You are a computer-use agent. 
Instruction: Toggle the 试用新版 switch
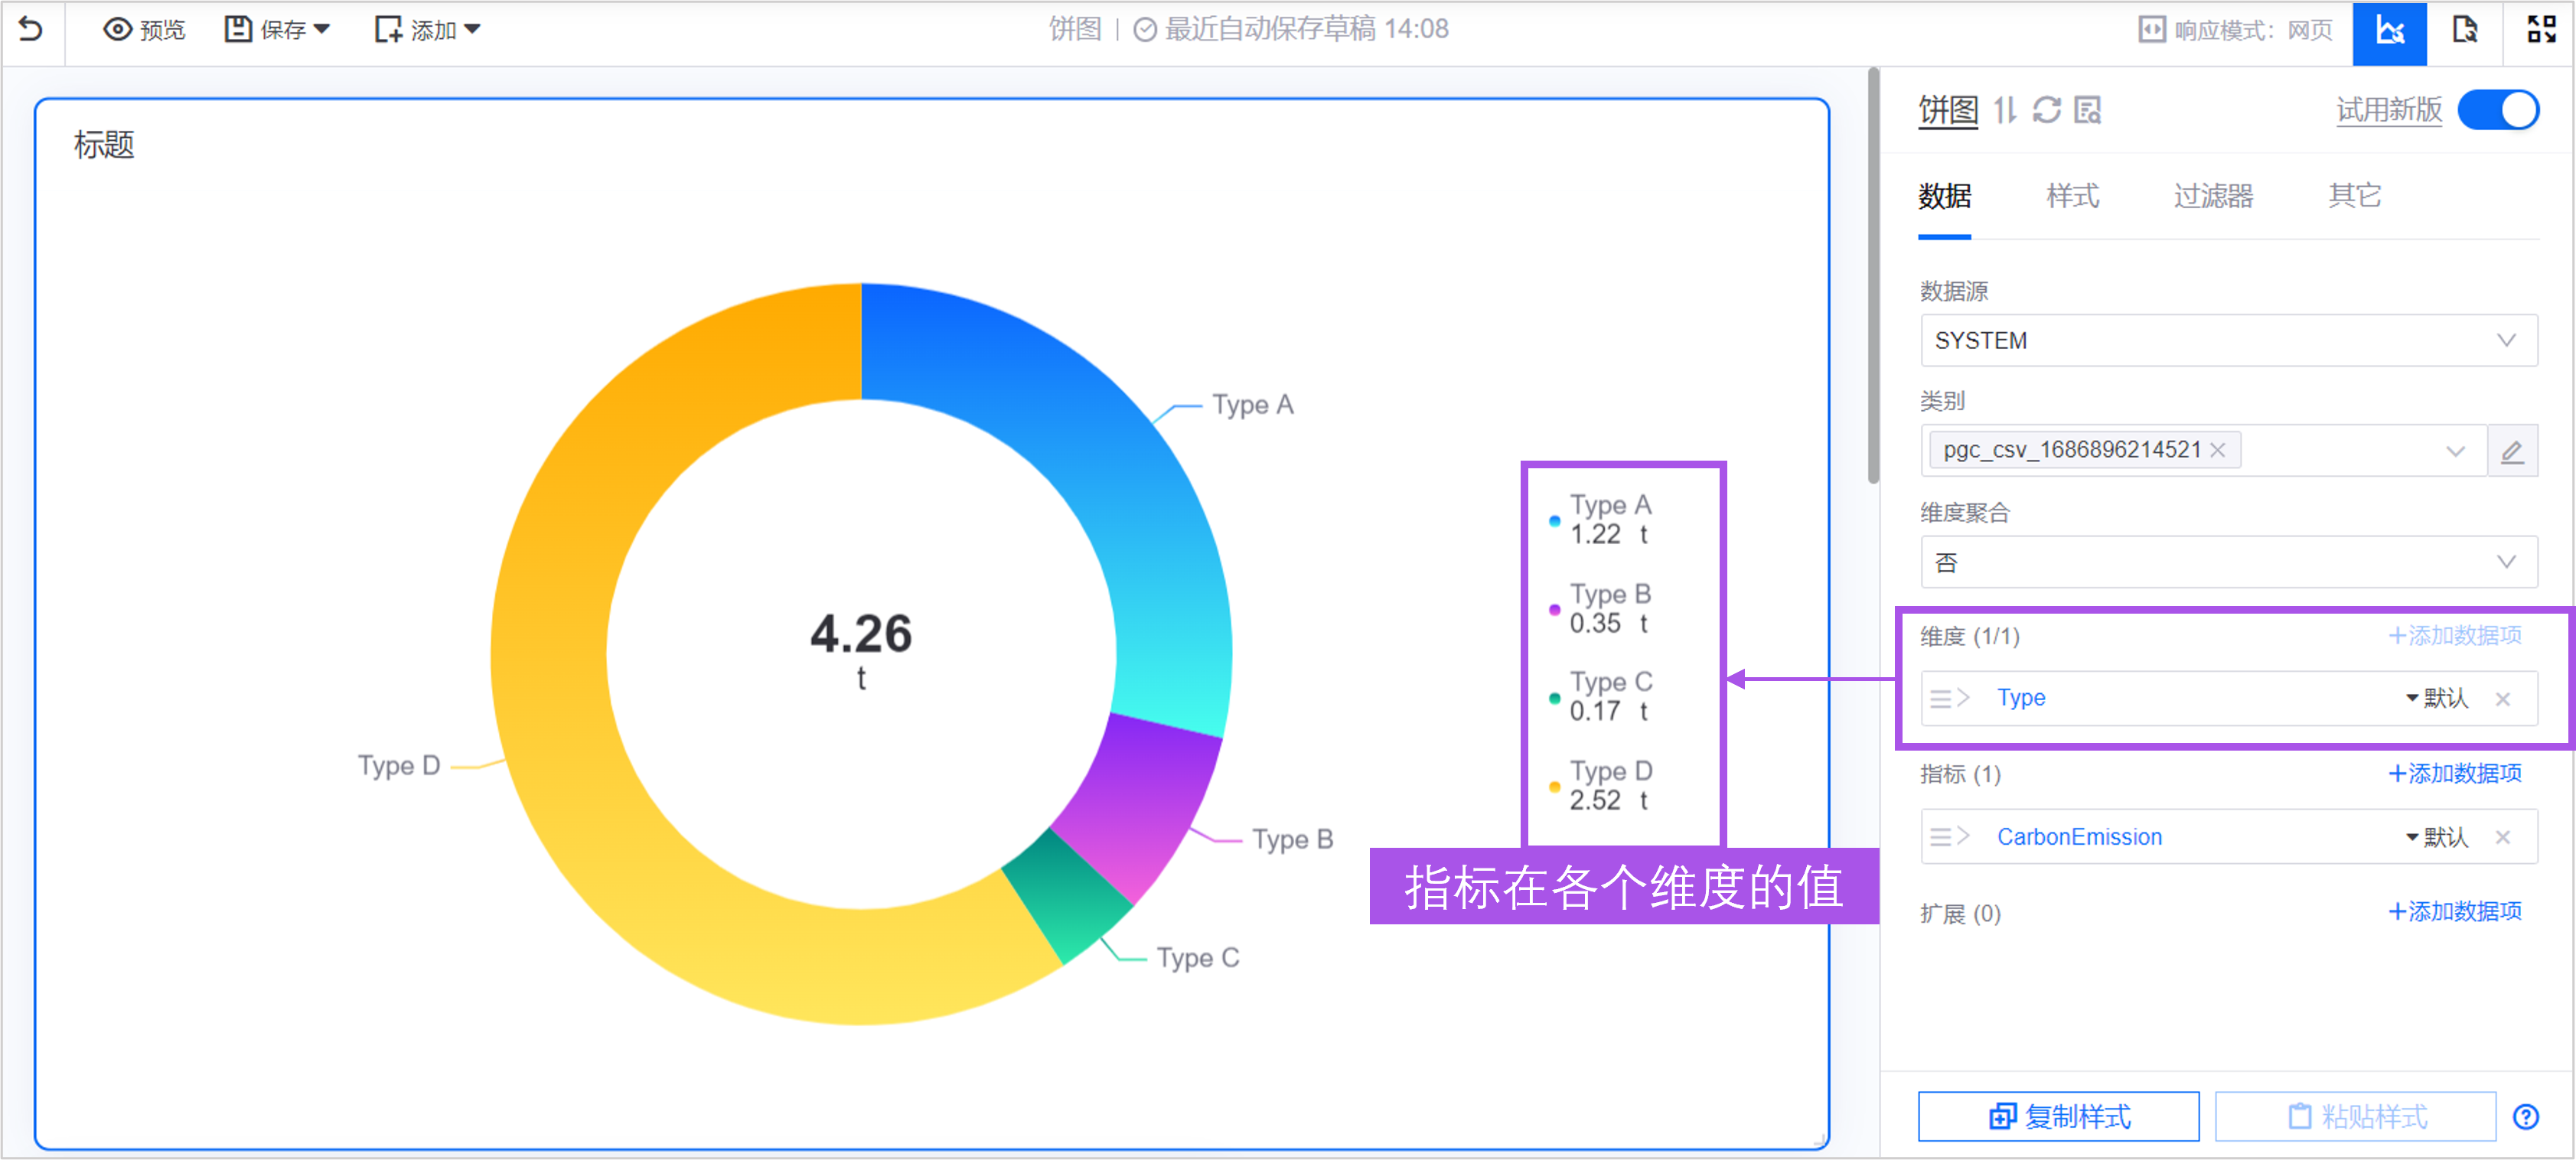pos(2497,110)
